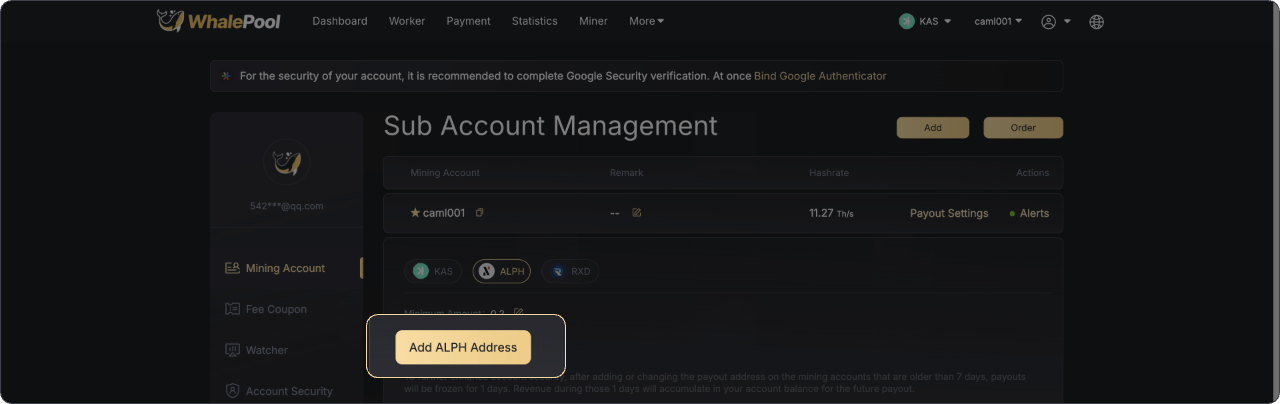Expand the More menu
This screenshot has width=1280, height=404.
pyautogui.click(x=646, y=21)
